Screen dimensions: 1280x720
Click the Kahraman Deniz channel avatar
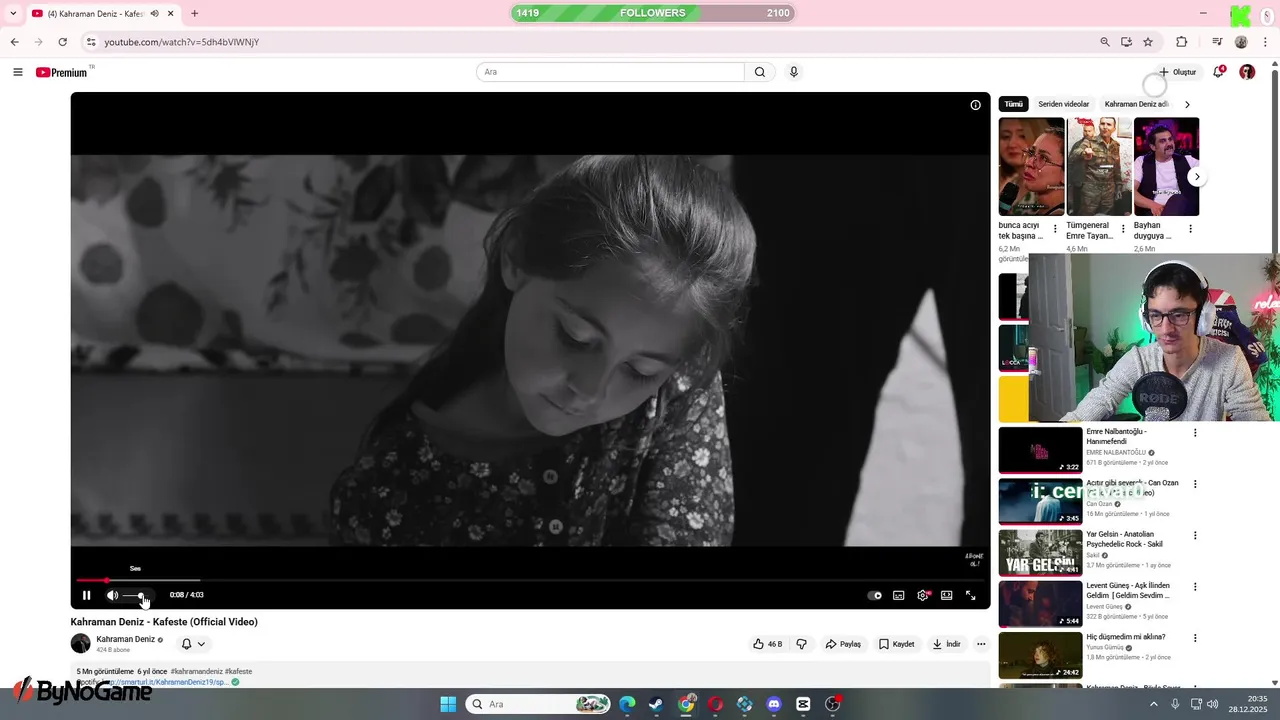tap(80, 644)
